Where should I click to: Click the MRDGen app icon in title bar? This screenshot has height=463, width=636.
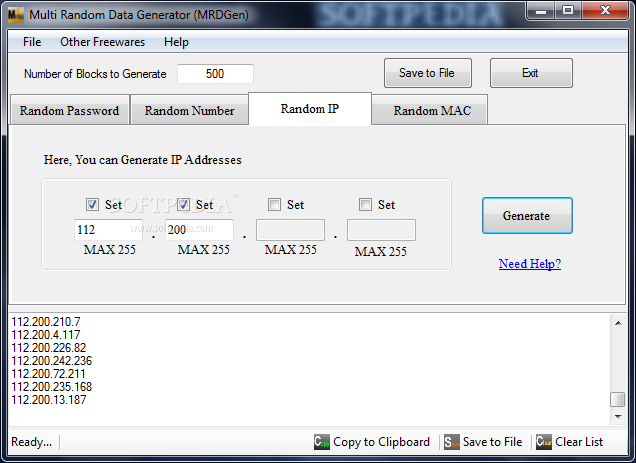[x=16, y=15]
